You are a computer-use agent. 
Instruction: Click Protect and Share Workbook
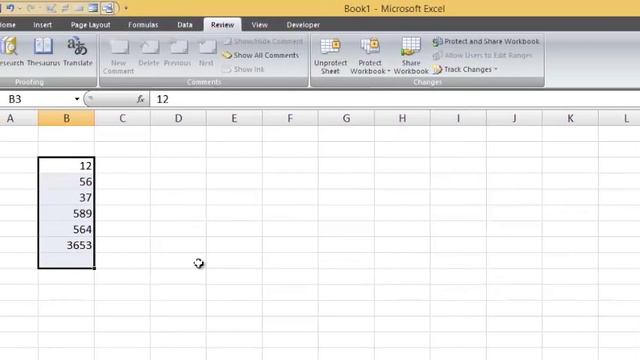(x=486, y=41)
